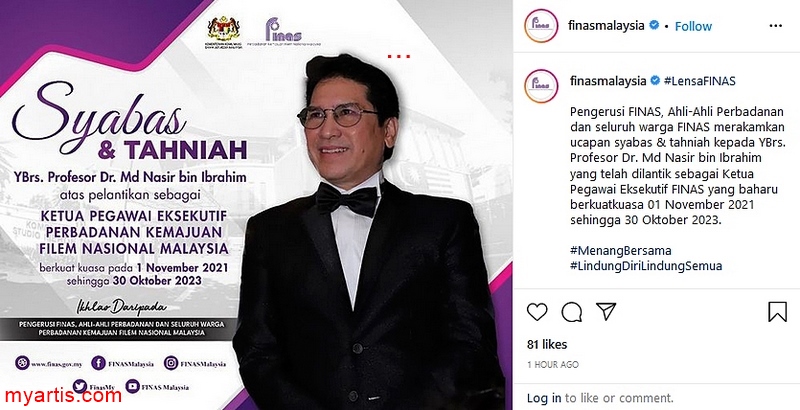
Task: Click the 1 HOUR AGO timestamp
Action: 553,364
